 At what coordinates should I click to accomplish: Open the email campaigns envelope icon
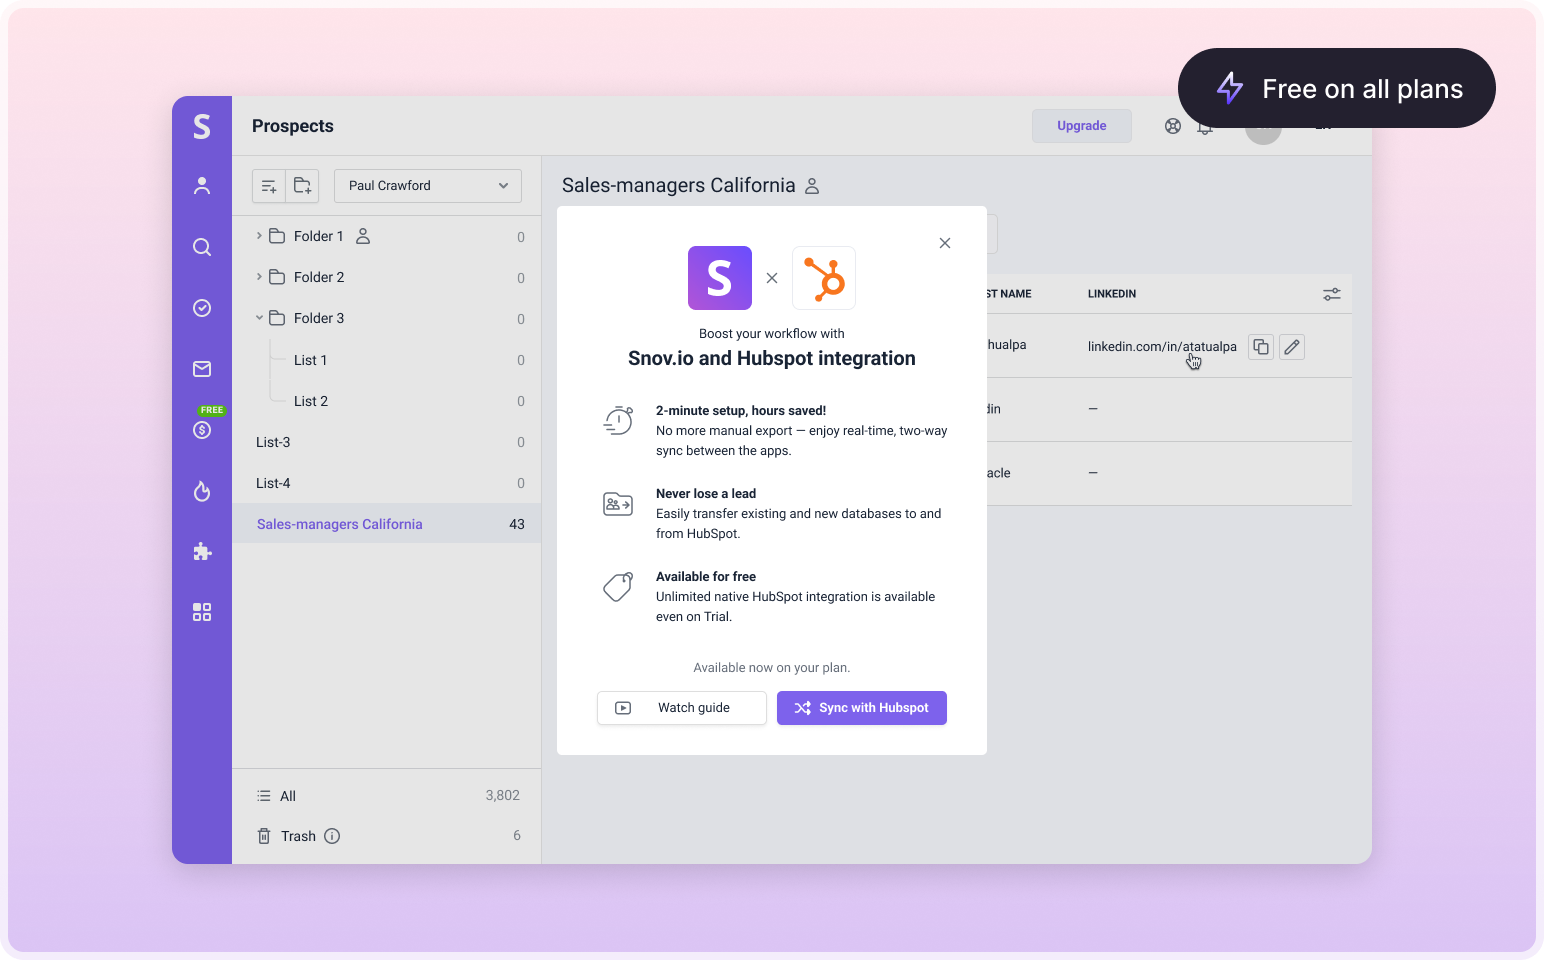point(202,369)
